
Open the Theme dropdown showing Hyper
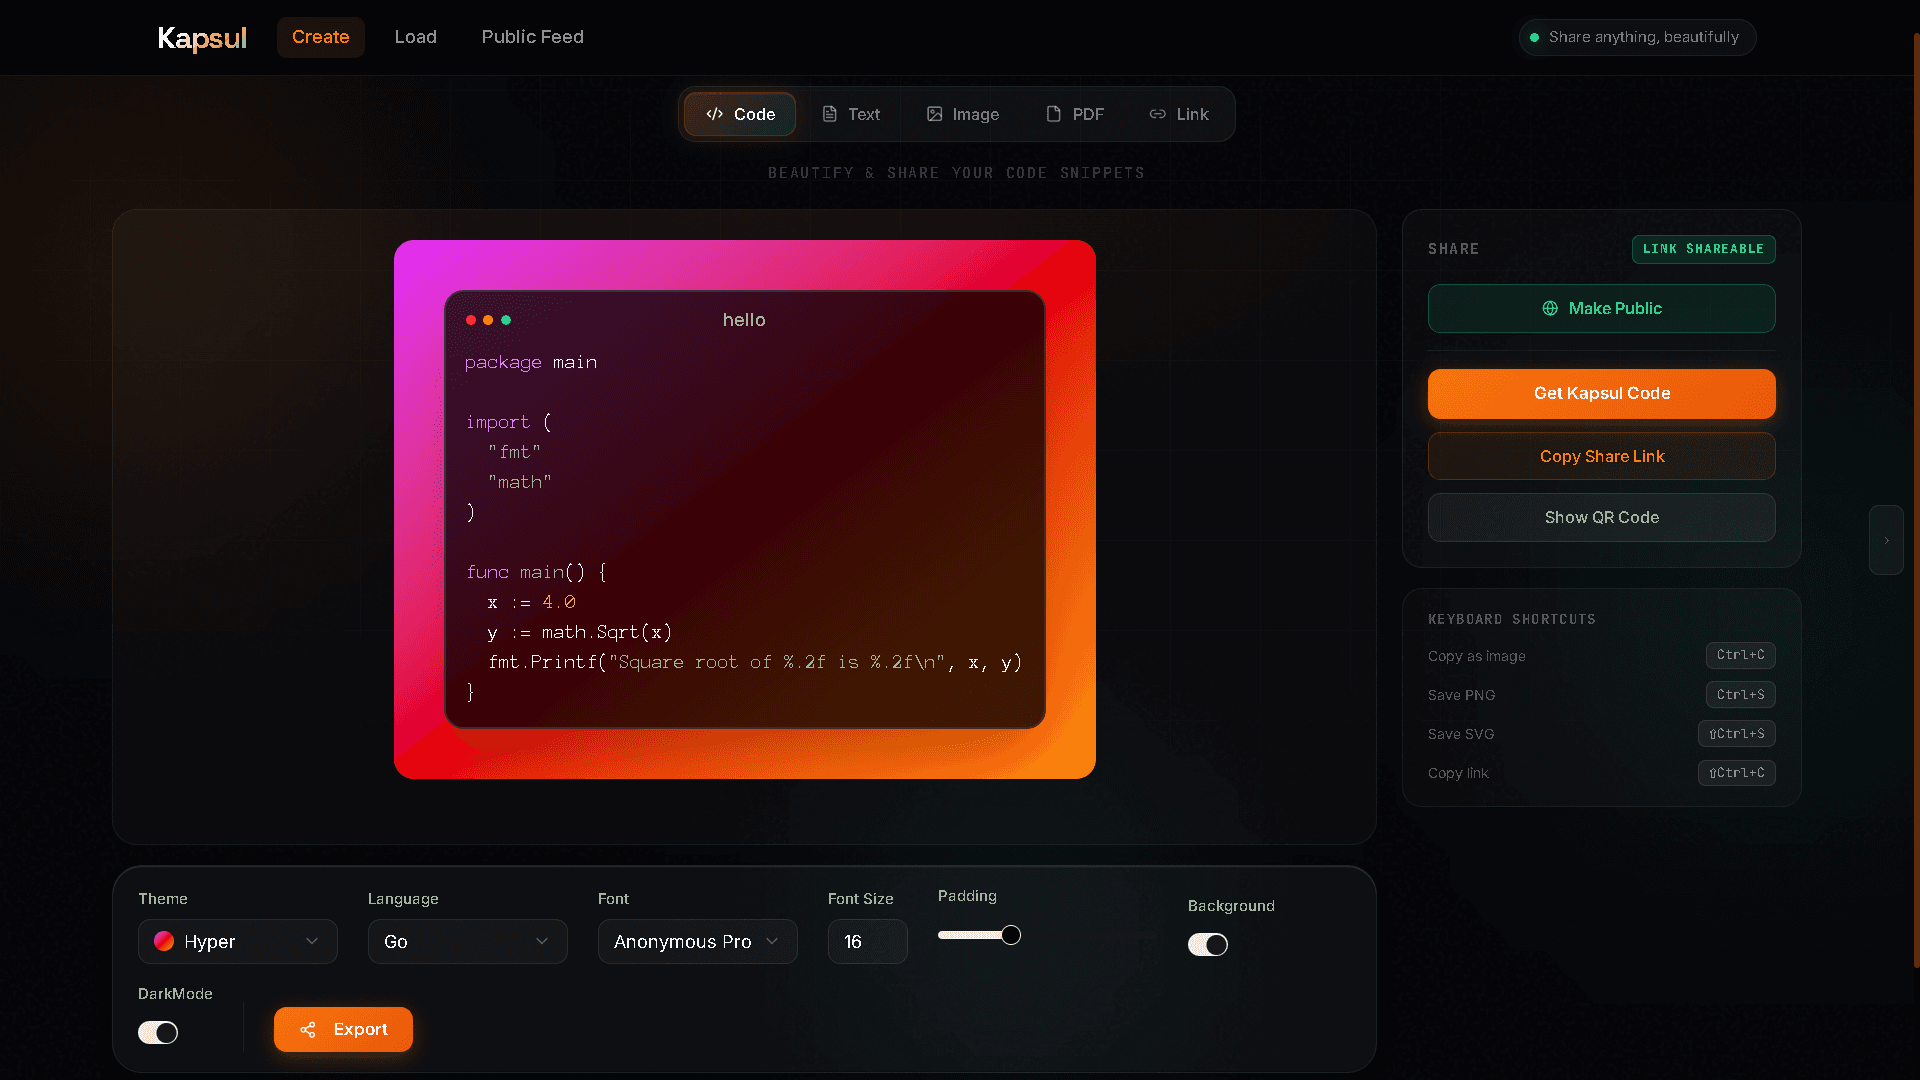pos(238,941)
